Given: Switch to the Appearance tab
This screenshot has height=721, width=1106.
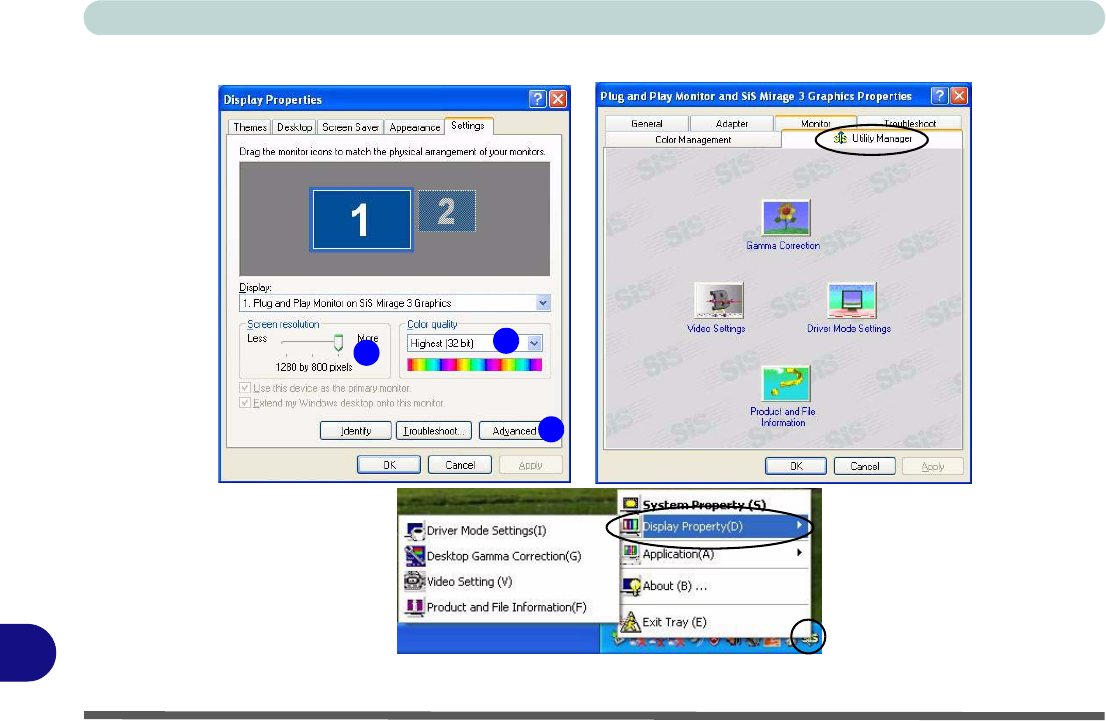Looking at the screenshot, I should coord(414,127).
